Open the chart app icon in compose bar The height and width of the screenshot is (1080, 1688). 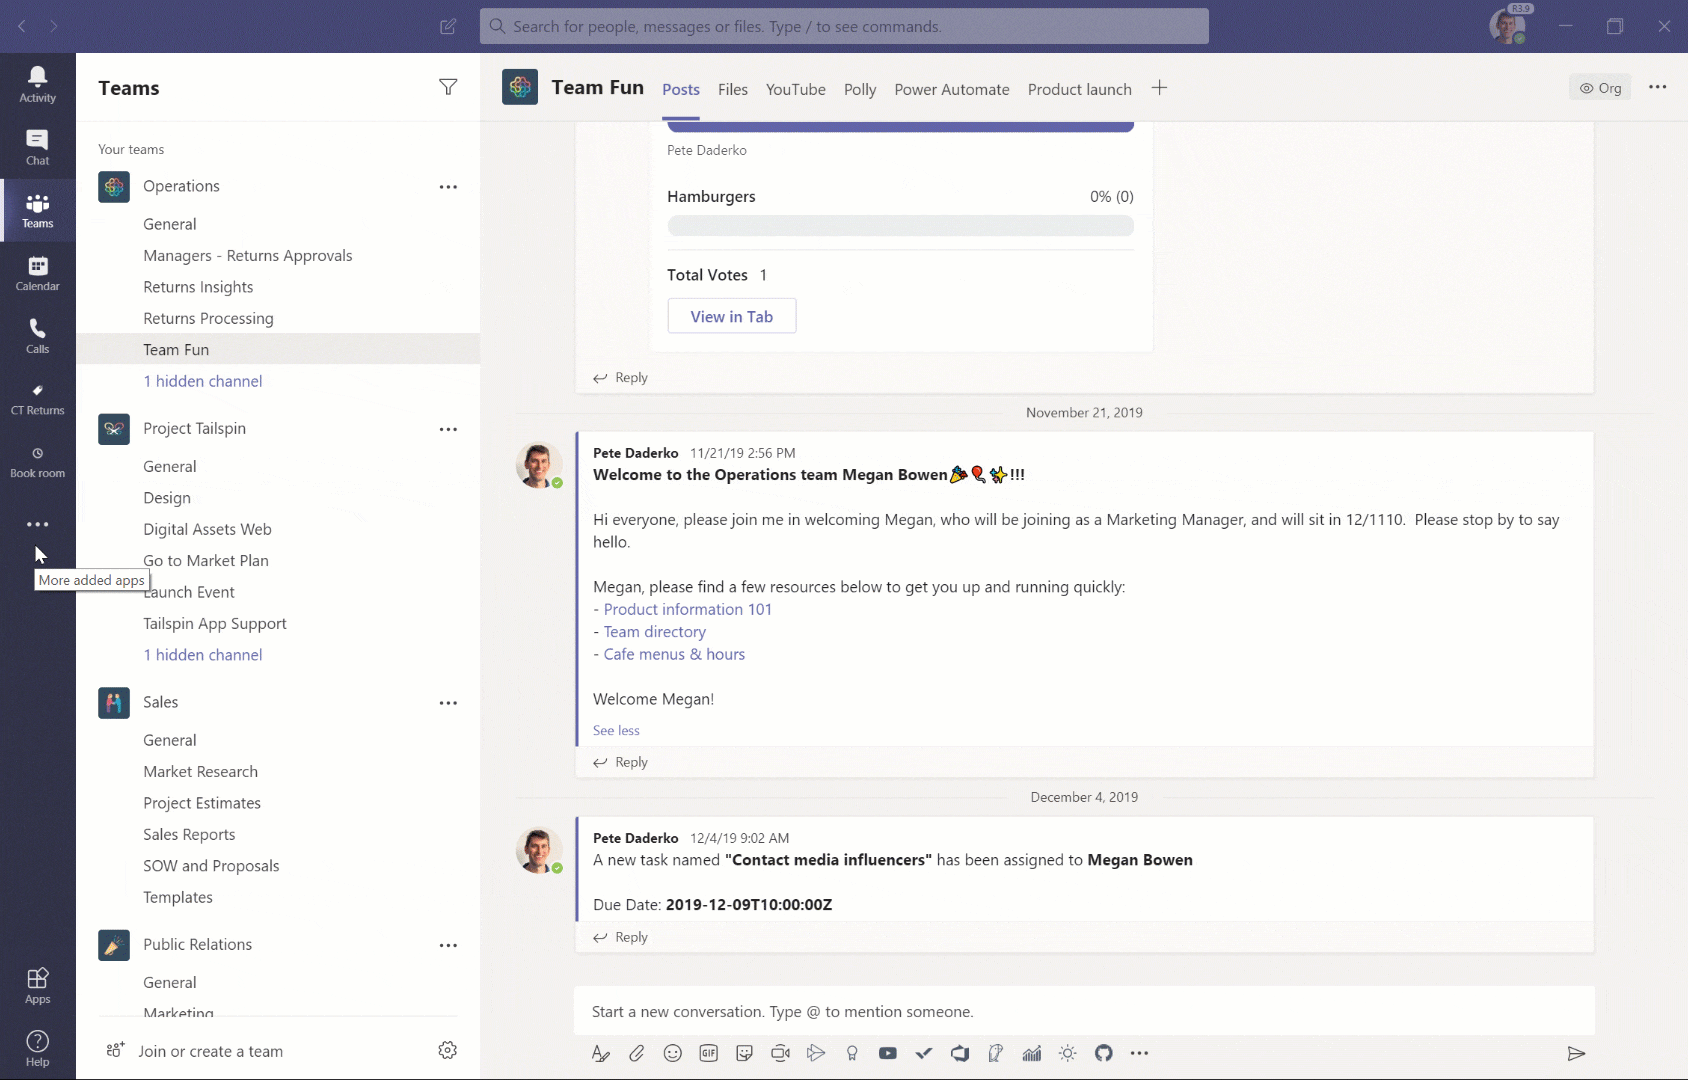(x=1032, y=1053)
